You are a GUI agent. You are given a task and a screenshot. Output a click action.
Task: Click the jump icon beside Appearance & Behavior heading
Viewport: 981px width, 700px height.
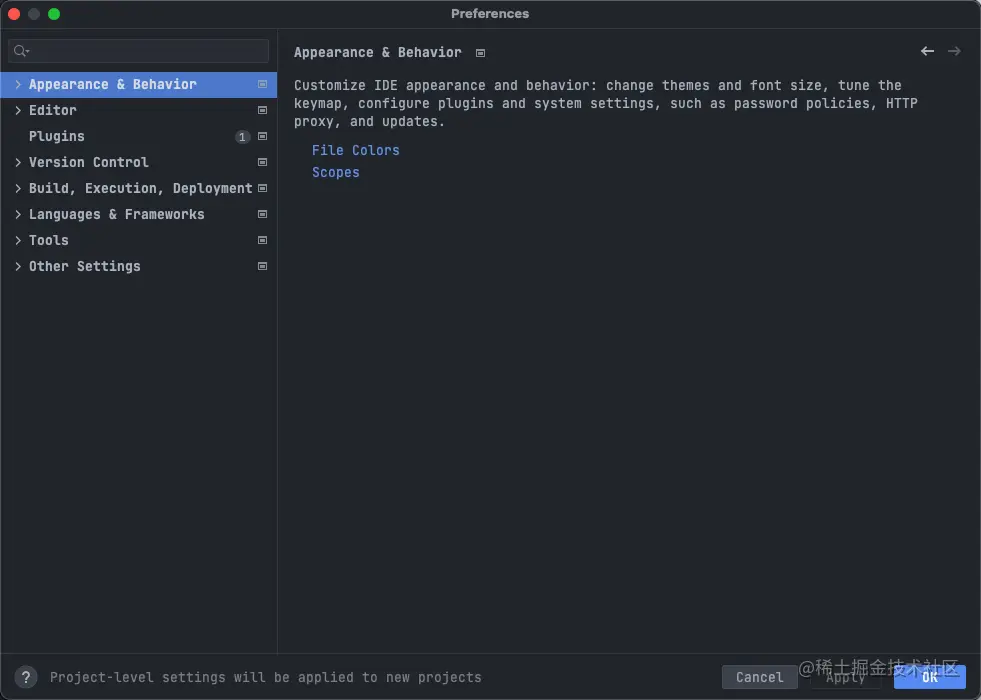coord(480,52)
